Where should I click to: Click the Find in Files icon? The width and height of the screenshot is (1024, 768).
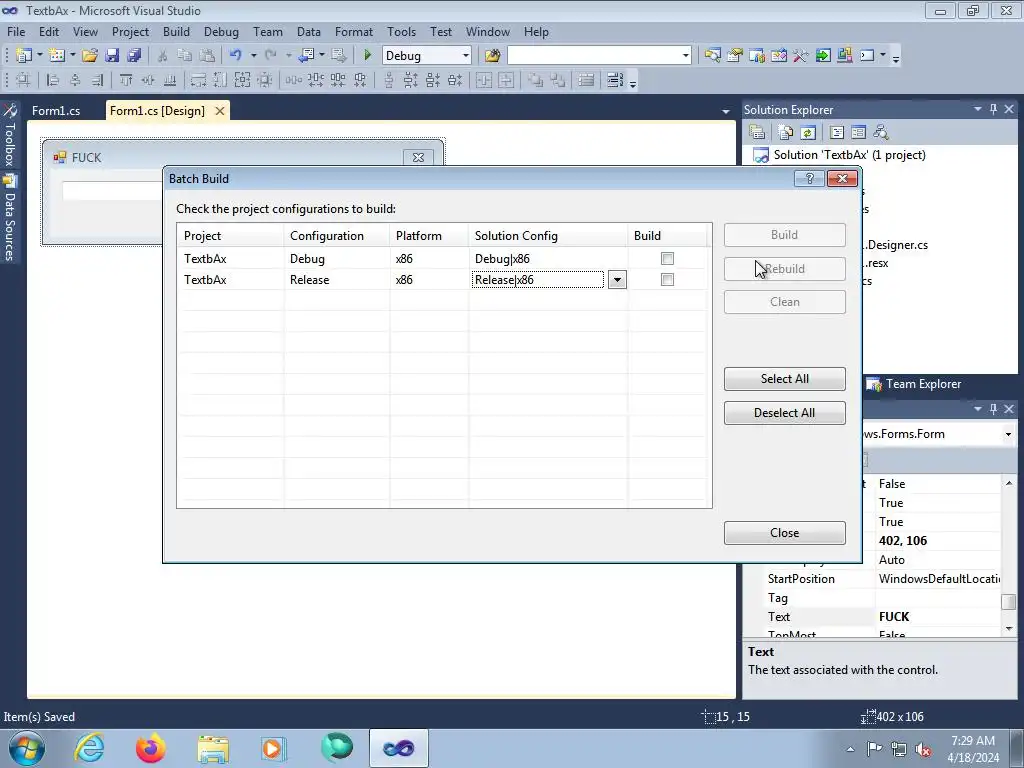tap(492, 56)
